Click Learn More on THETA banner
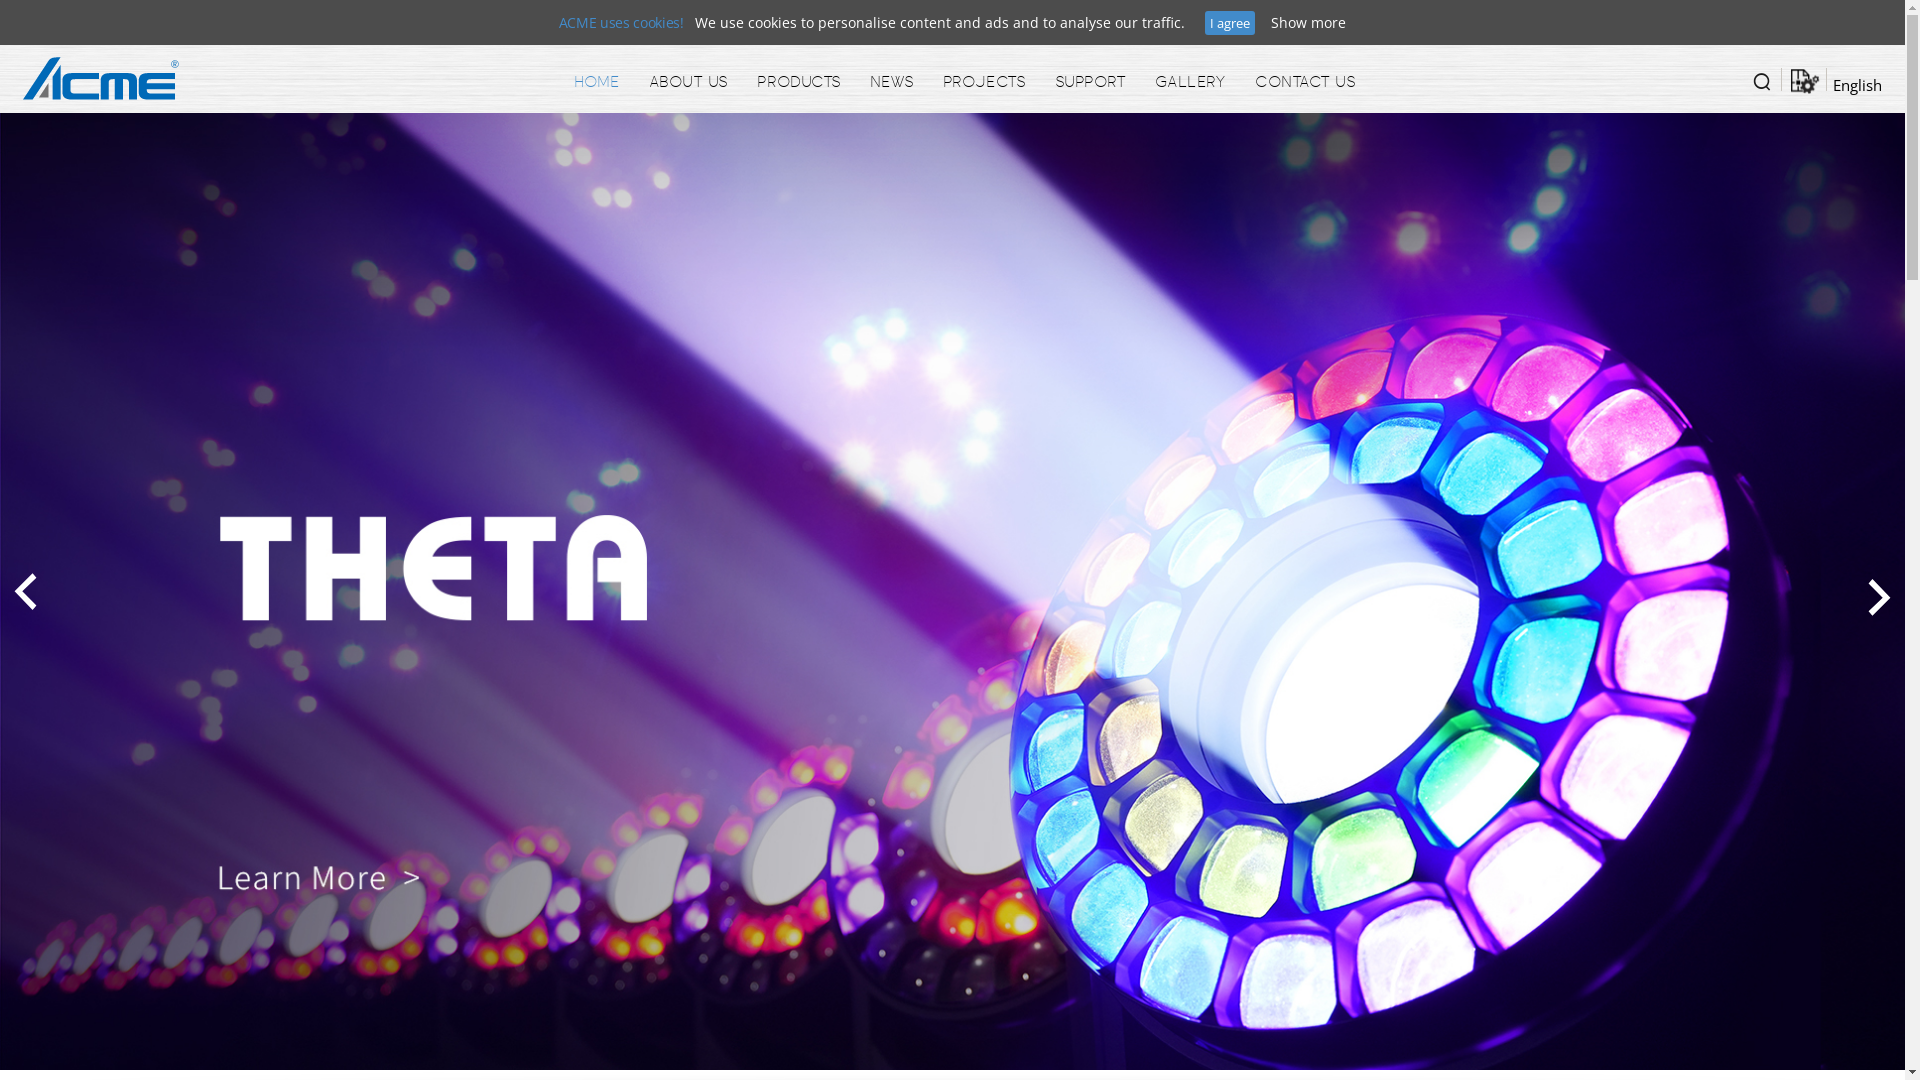1920x1080 pixels. tap(318, 878)
